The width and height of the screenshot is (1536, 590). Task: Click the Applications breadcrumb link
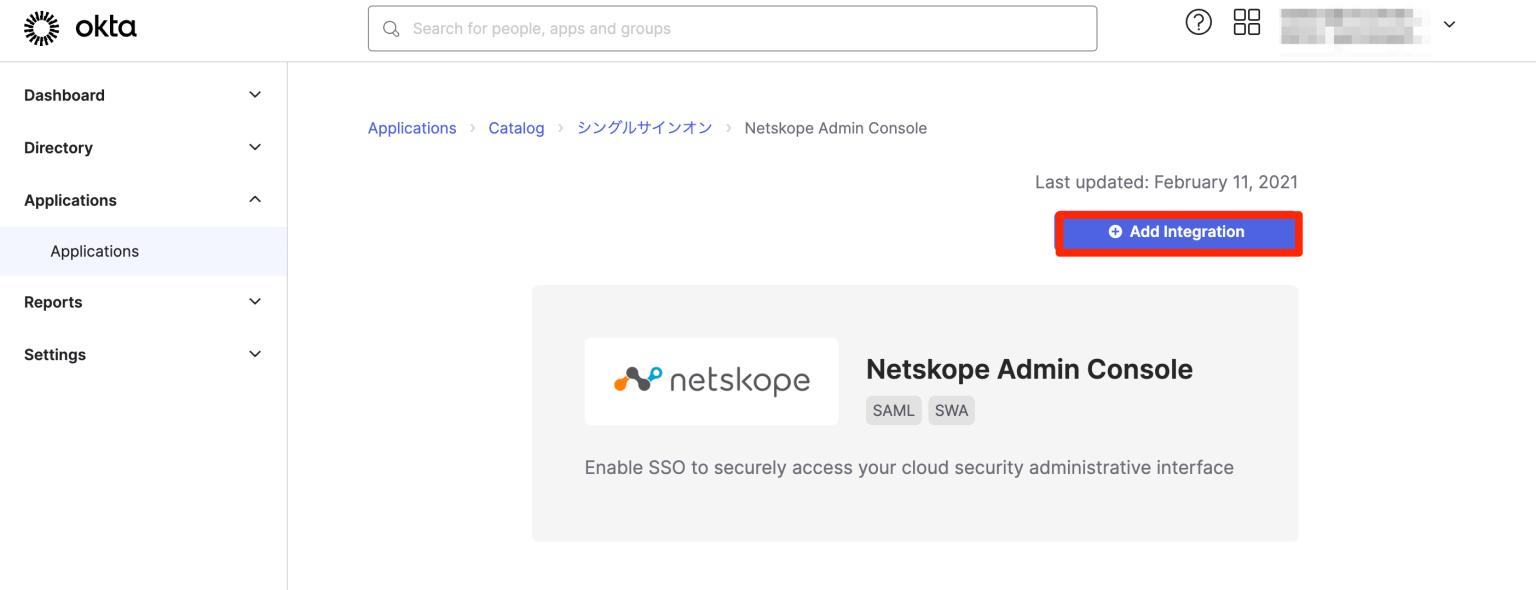[x=412, y=127]
